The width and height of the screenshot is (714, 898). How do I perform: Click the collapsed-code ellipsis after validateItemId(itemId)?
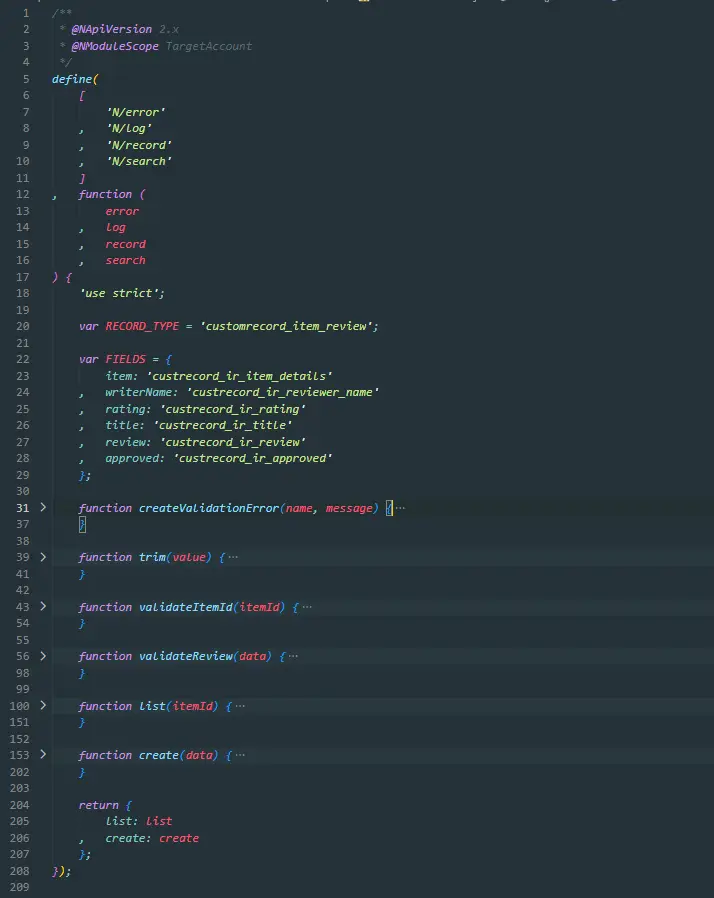point(307,607)
